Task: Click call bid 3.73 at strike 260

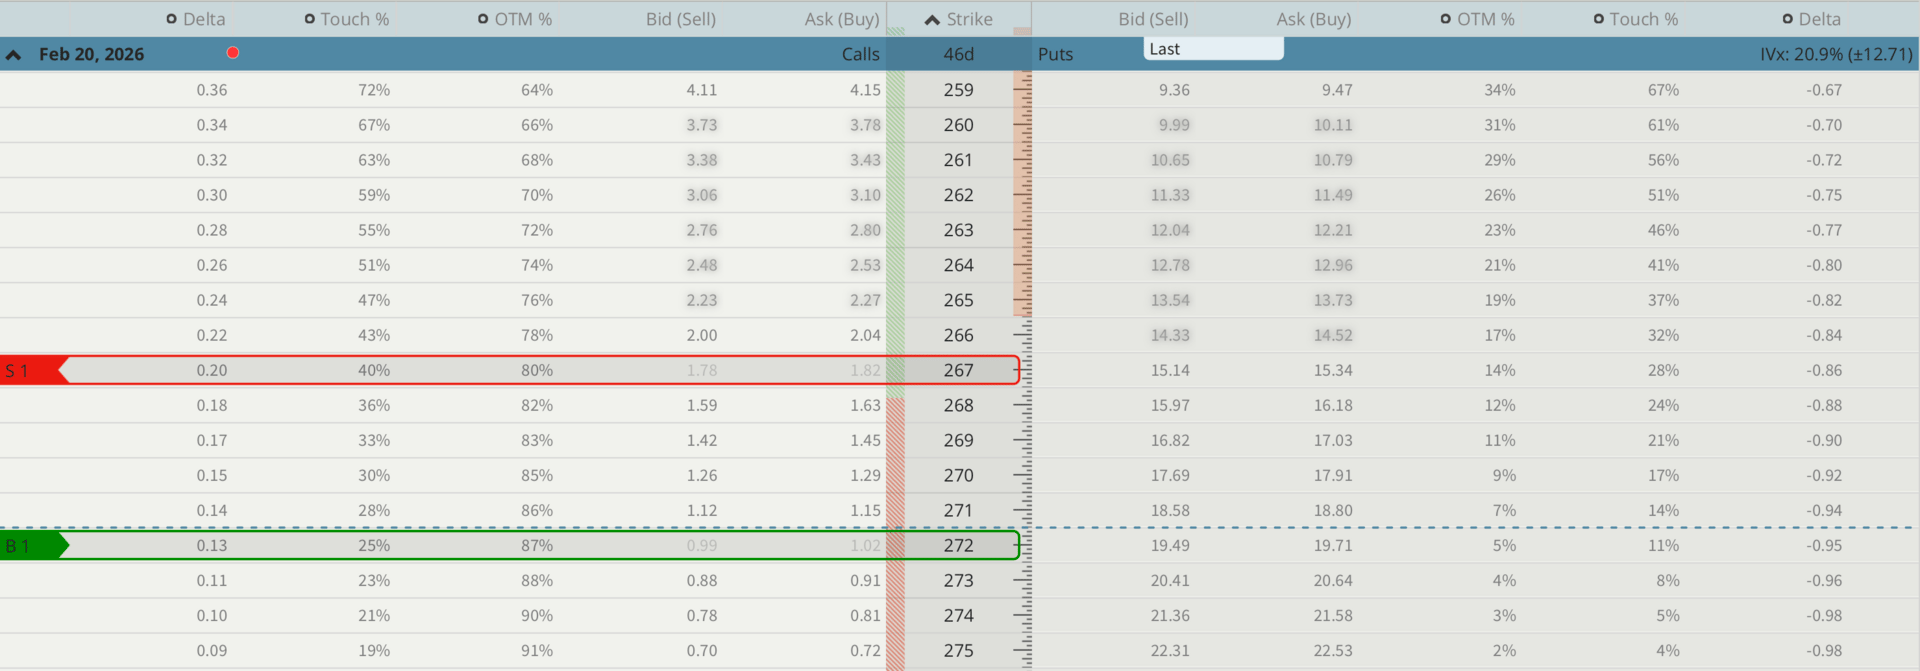Action: point(702,125)
